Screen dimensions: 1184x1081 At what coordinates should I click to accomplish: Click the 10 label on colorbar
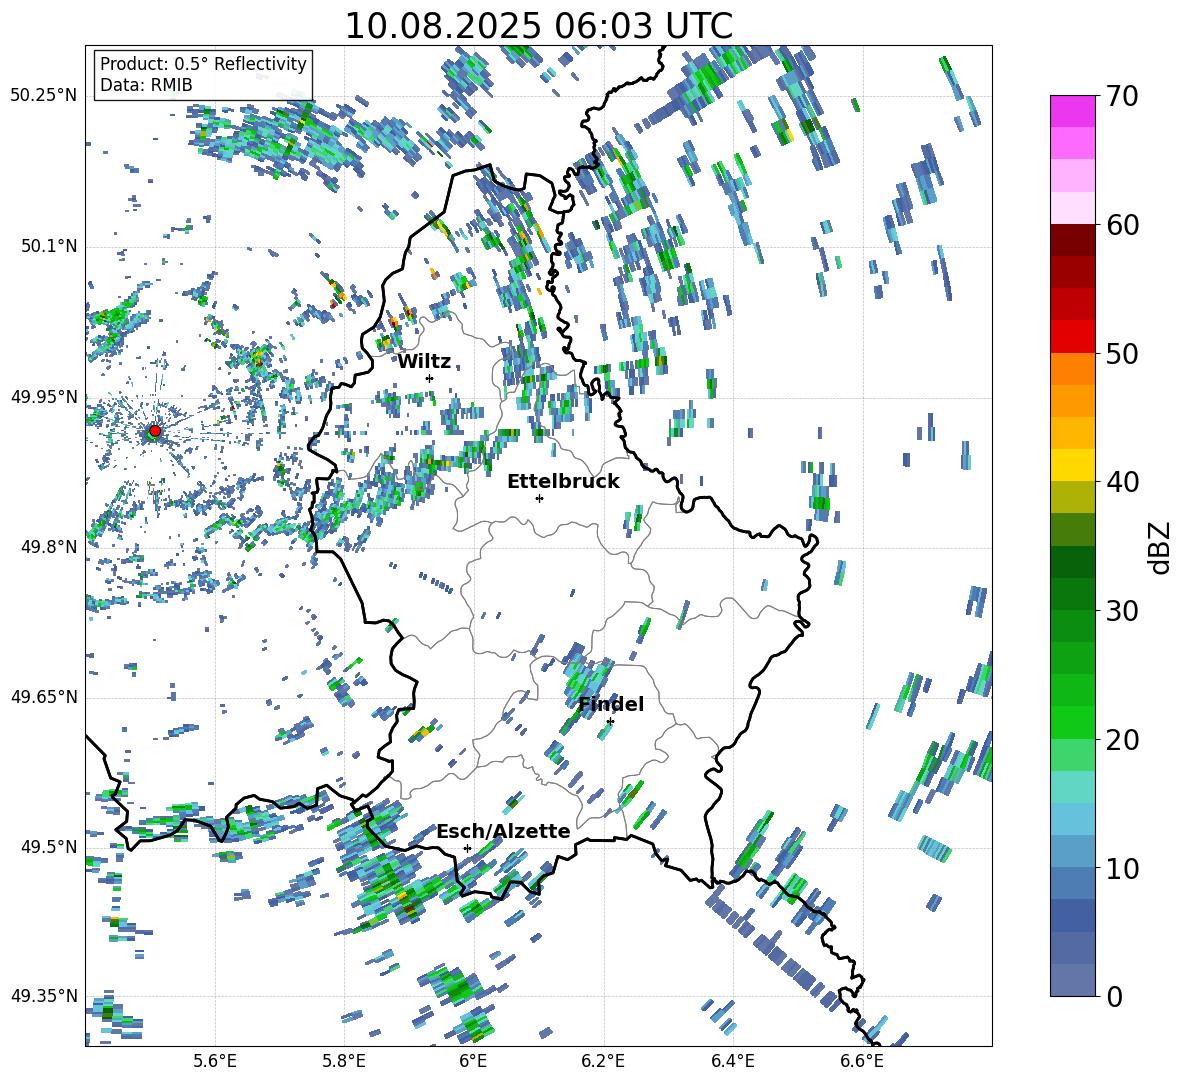coord(1121,868)
